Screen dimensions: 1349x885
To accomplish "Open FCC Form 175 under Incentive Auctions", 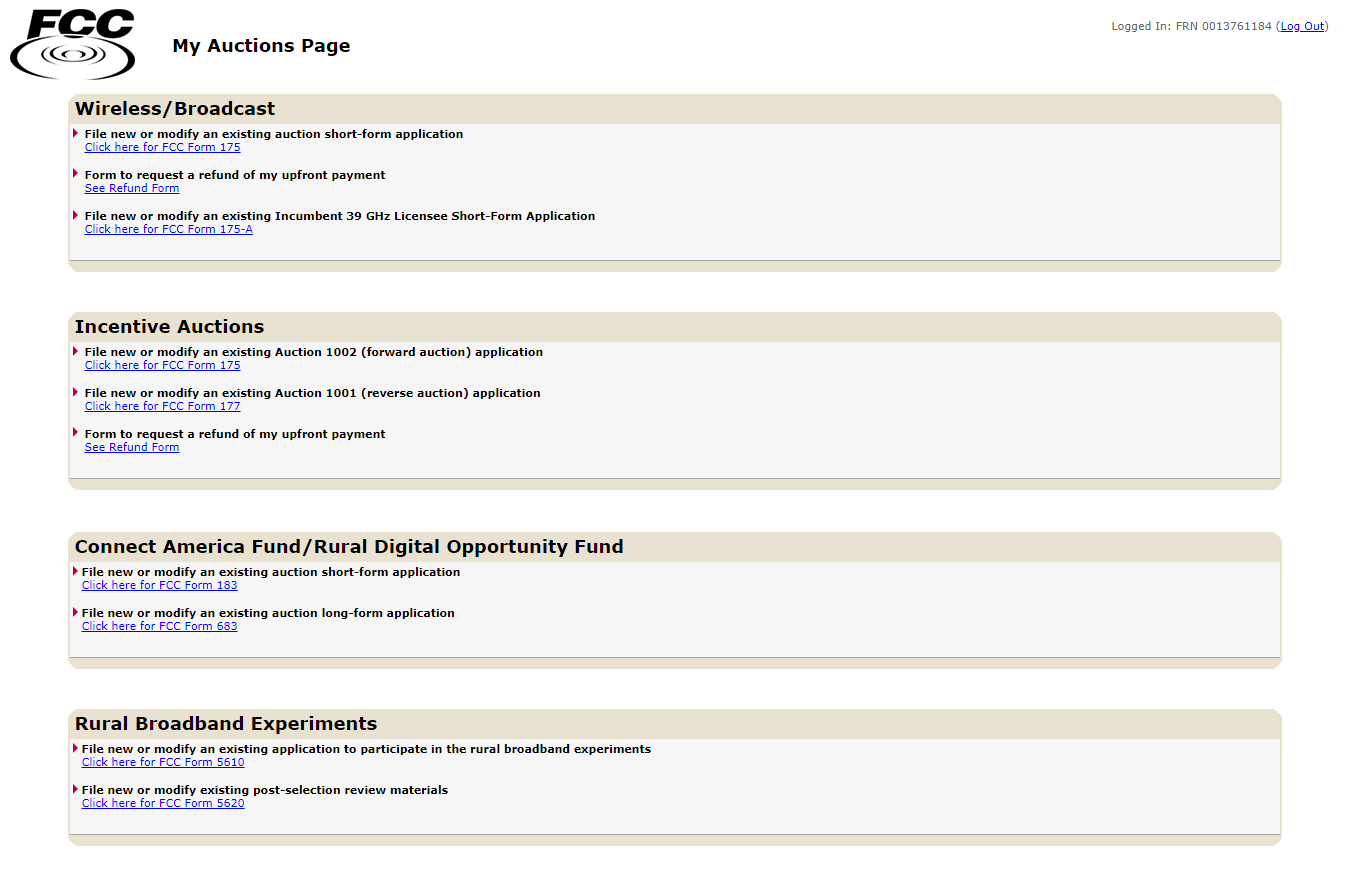I will point(162,366).
